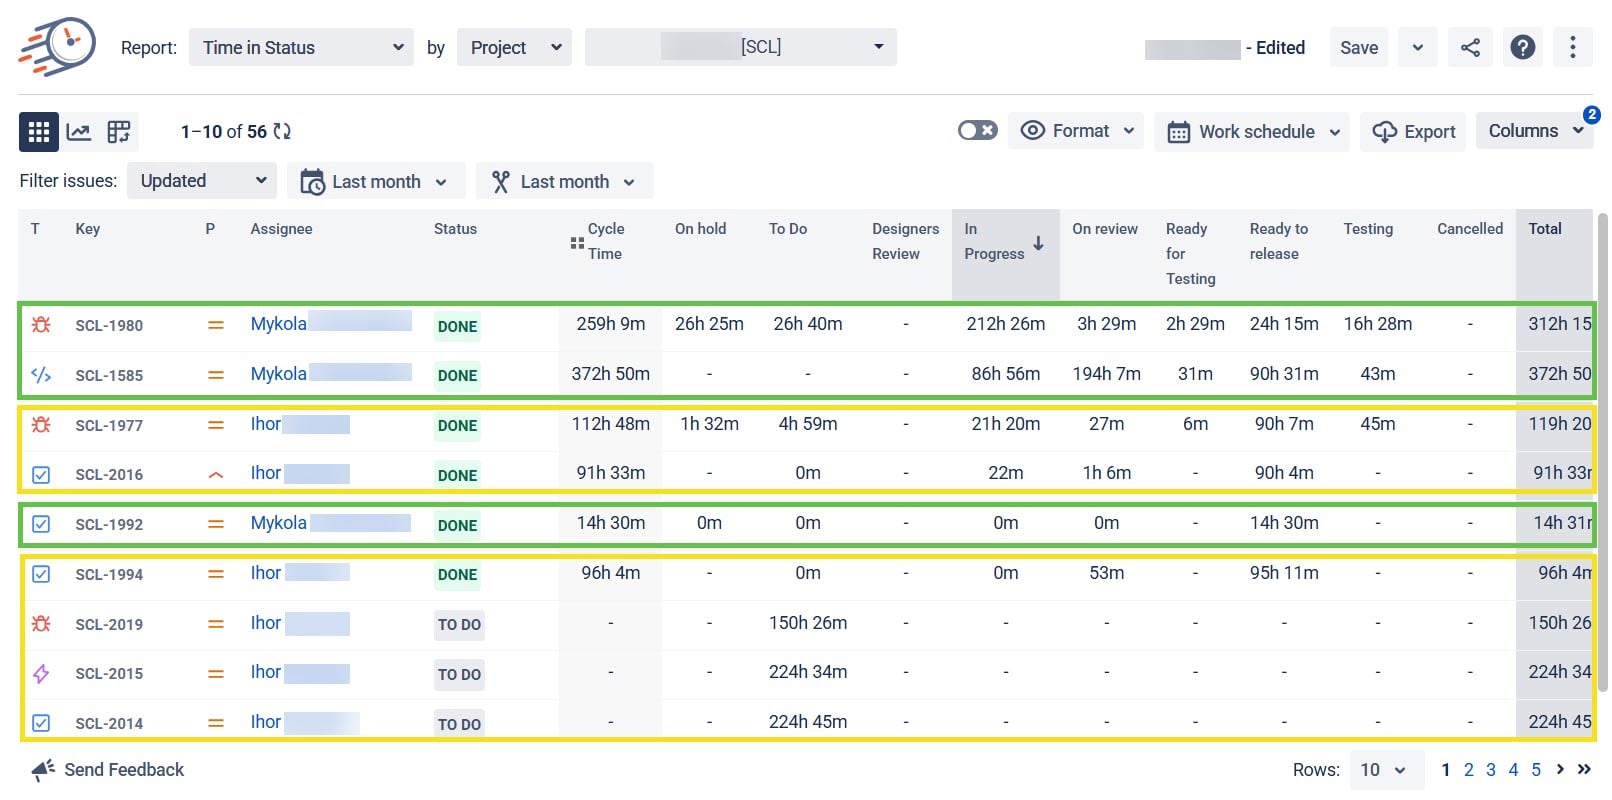Open the pivot table view icon
The image size is (1612, 800).
pyautogui.click(x=119, y=131)
